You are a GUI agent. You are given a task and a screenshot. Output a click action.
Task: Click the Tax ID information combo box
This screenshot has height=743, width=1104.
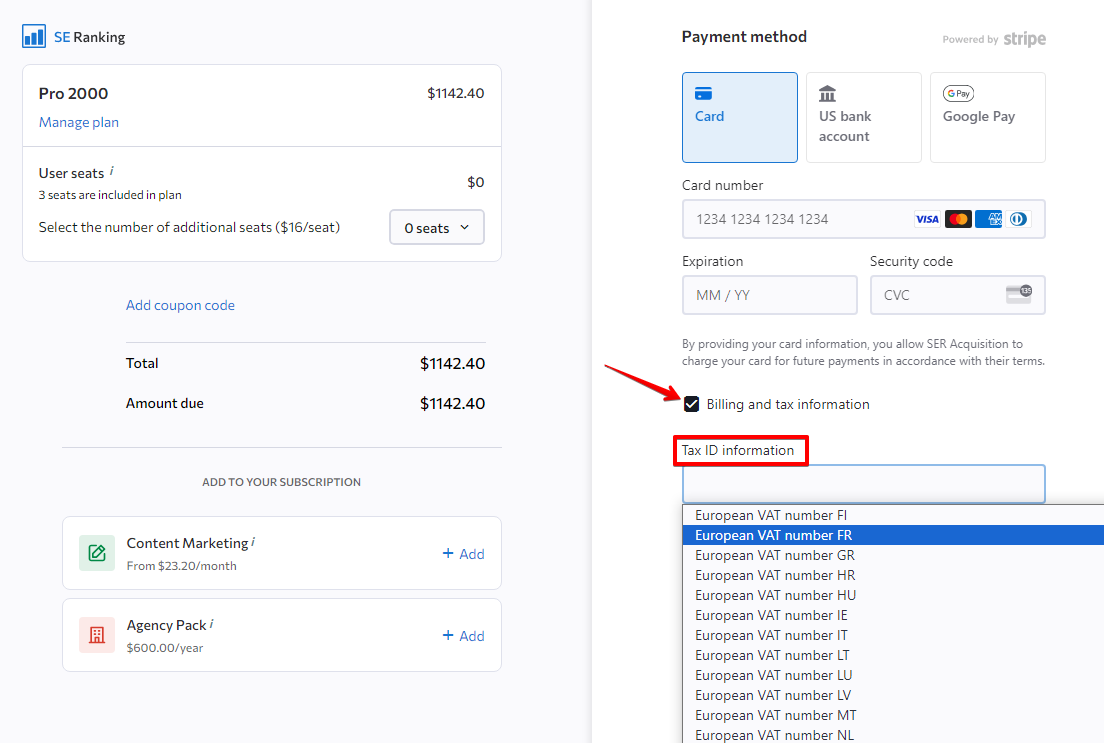863,484
